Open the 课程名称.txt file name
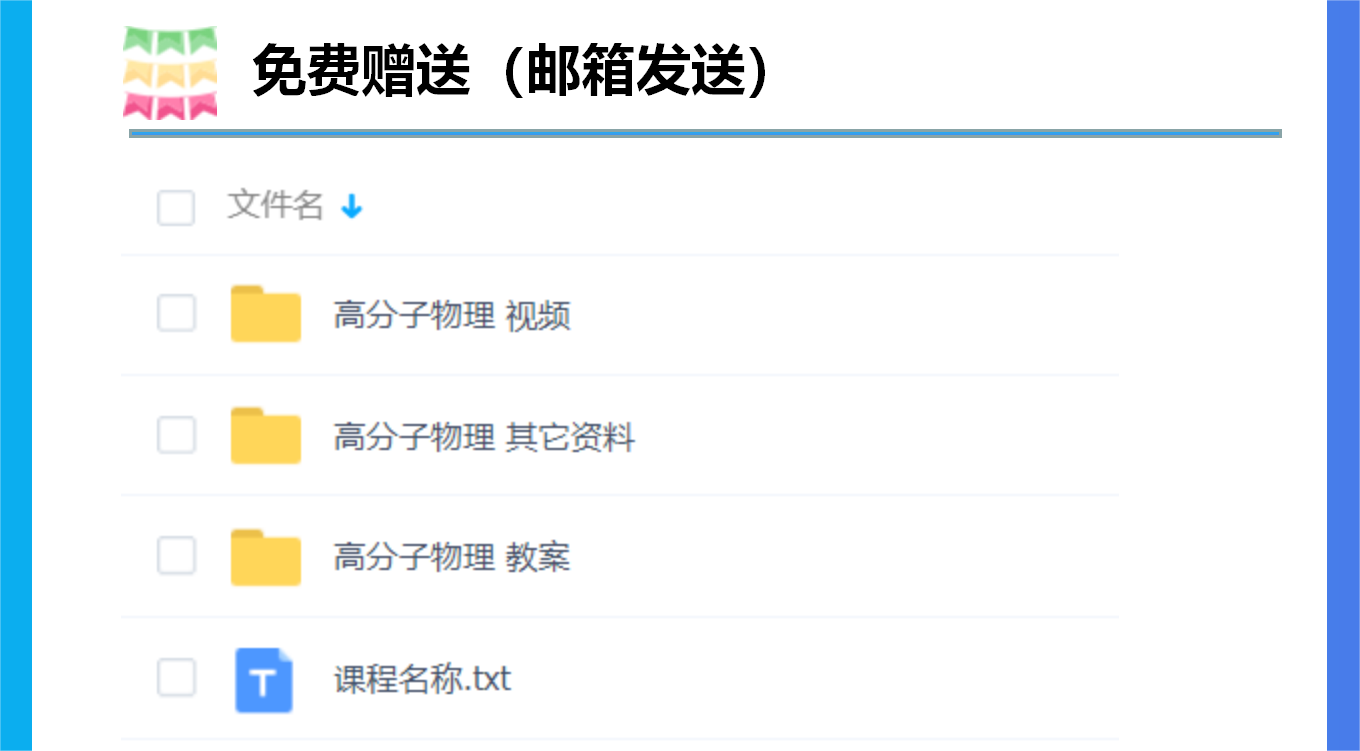Viewport: 1360px width, 751px height. coord(422,680)
